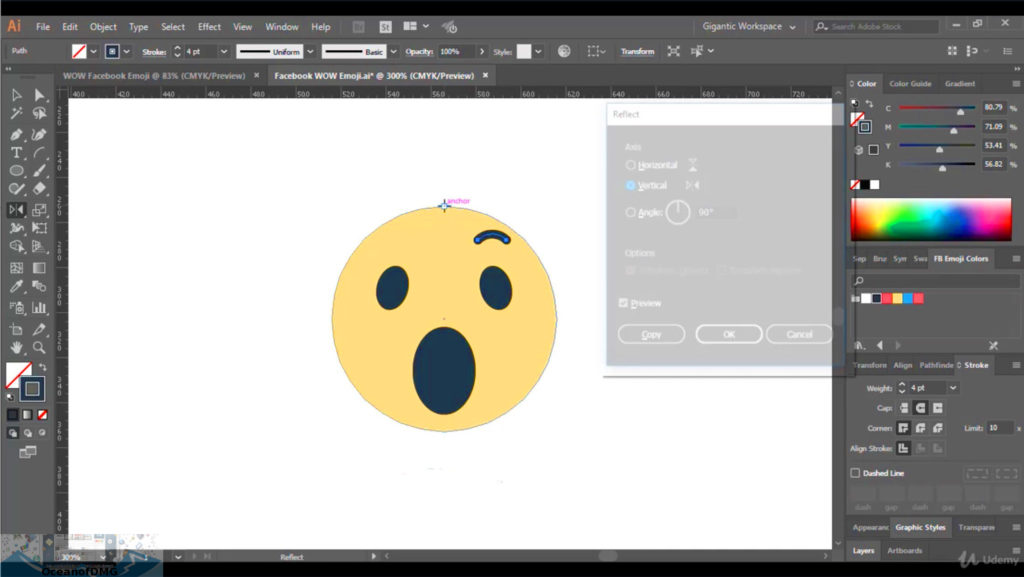Select the Type tool
Viewport: 1024px width, 577px height.
[x=16, y=153]
